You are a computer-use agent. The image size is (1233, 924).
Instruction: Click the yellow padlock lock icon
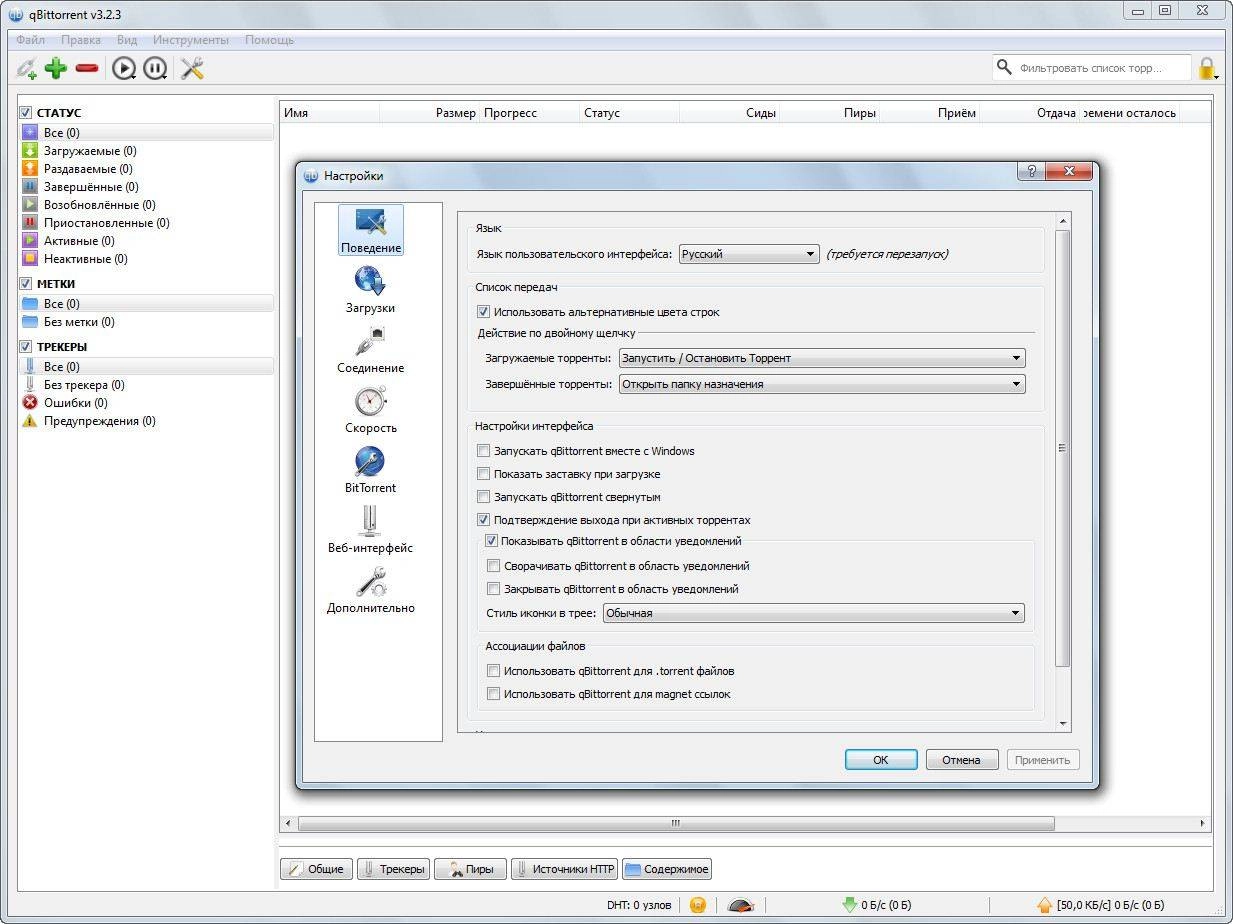pos(1207,68)
